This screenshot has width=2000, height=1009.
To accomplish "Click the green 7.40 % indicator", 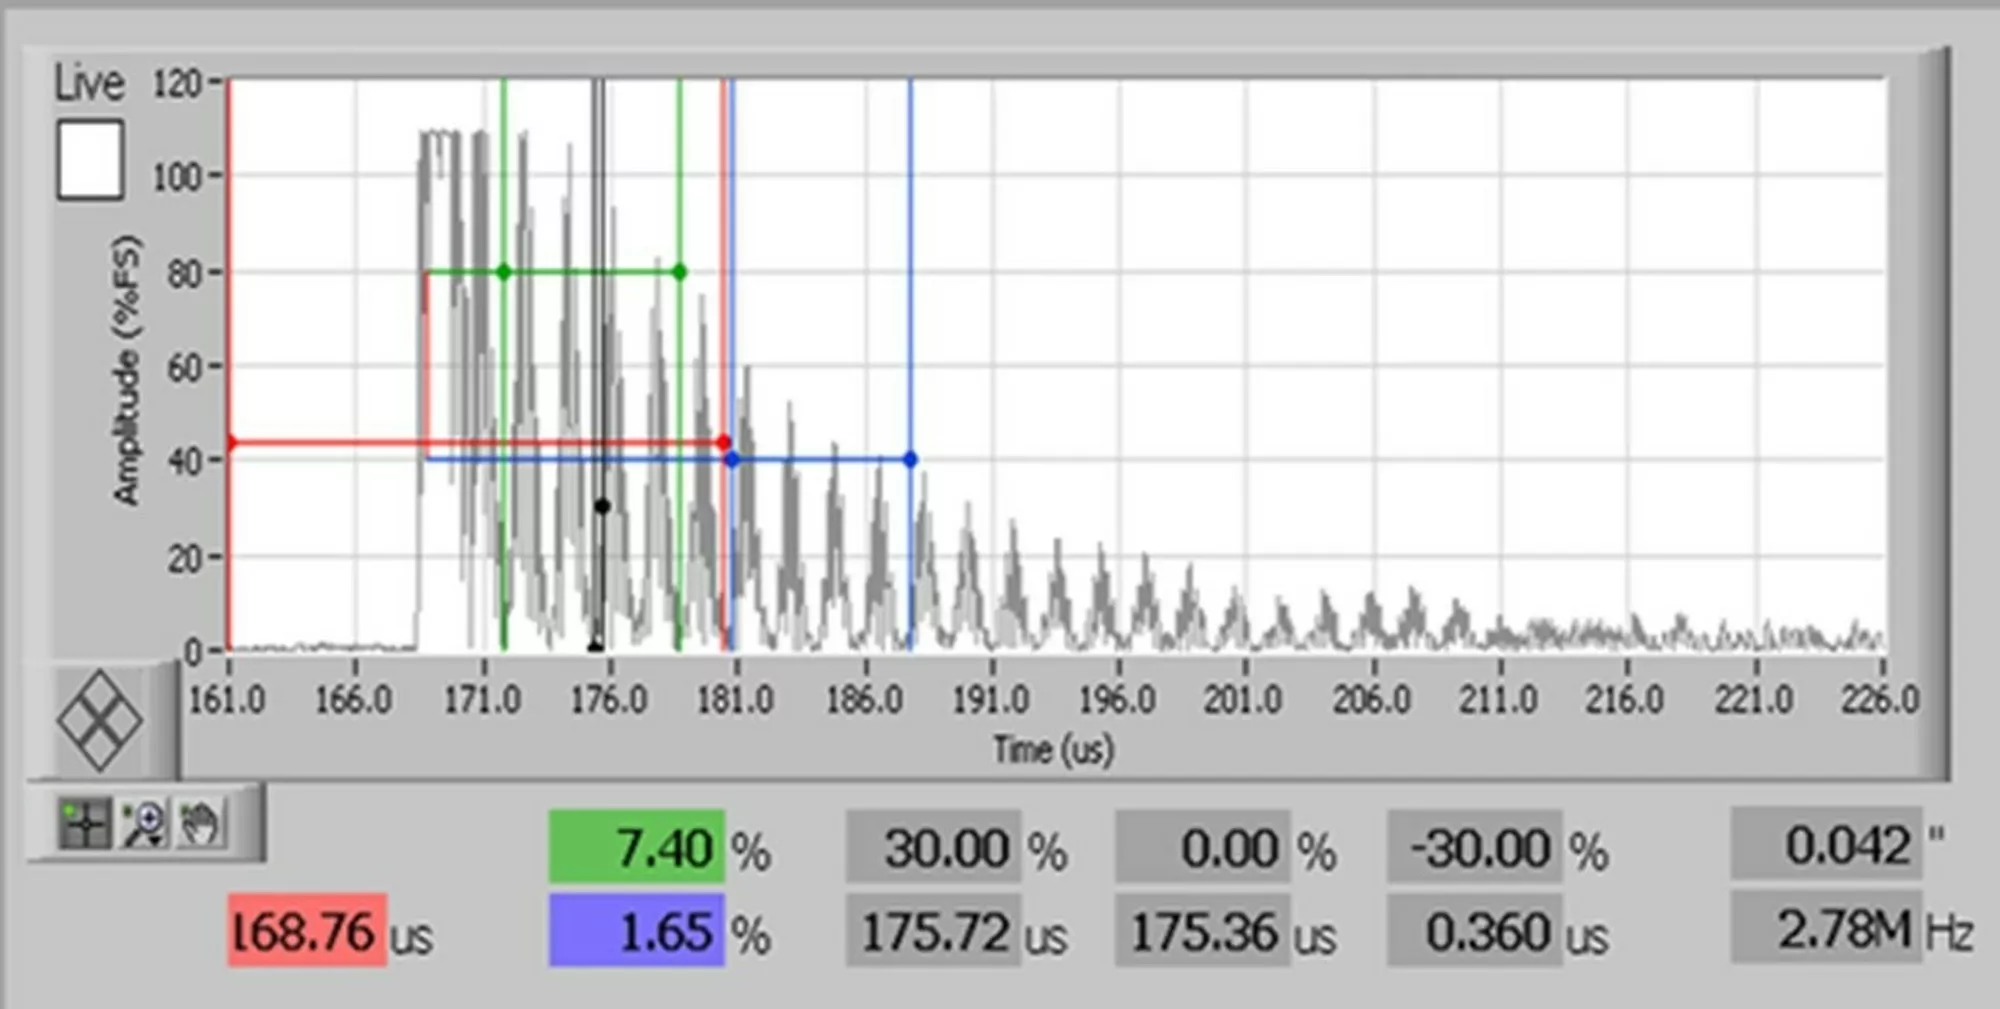I will click(636, 847).
